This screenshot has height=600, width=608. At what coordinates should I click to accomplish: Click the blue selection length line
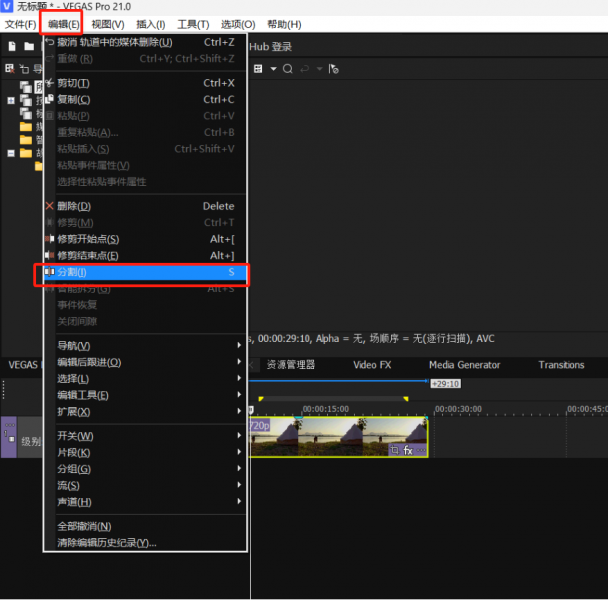339,381
